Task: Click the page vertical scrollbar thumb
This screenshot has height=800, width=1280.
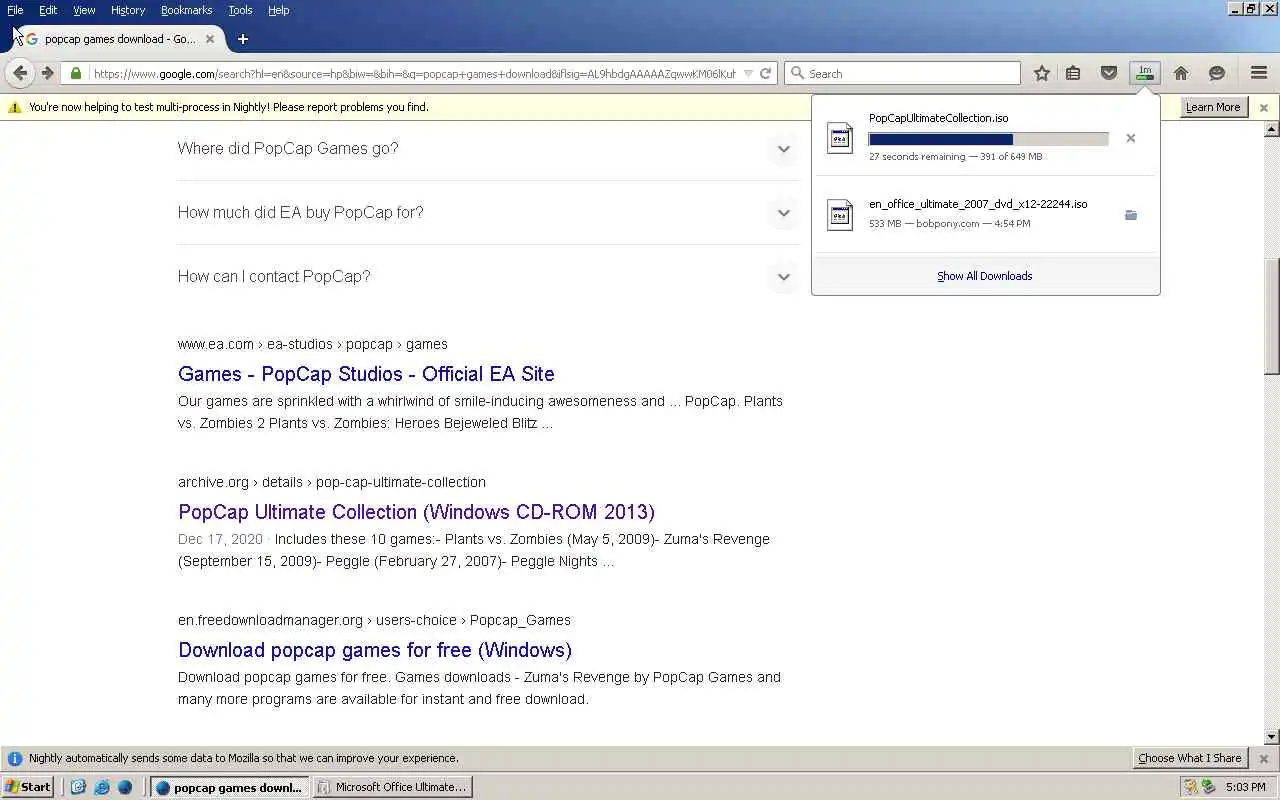Action: (1272, 317)
